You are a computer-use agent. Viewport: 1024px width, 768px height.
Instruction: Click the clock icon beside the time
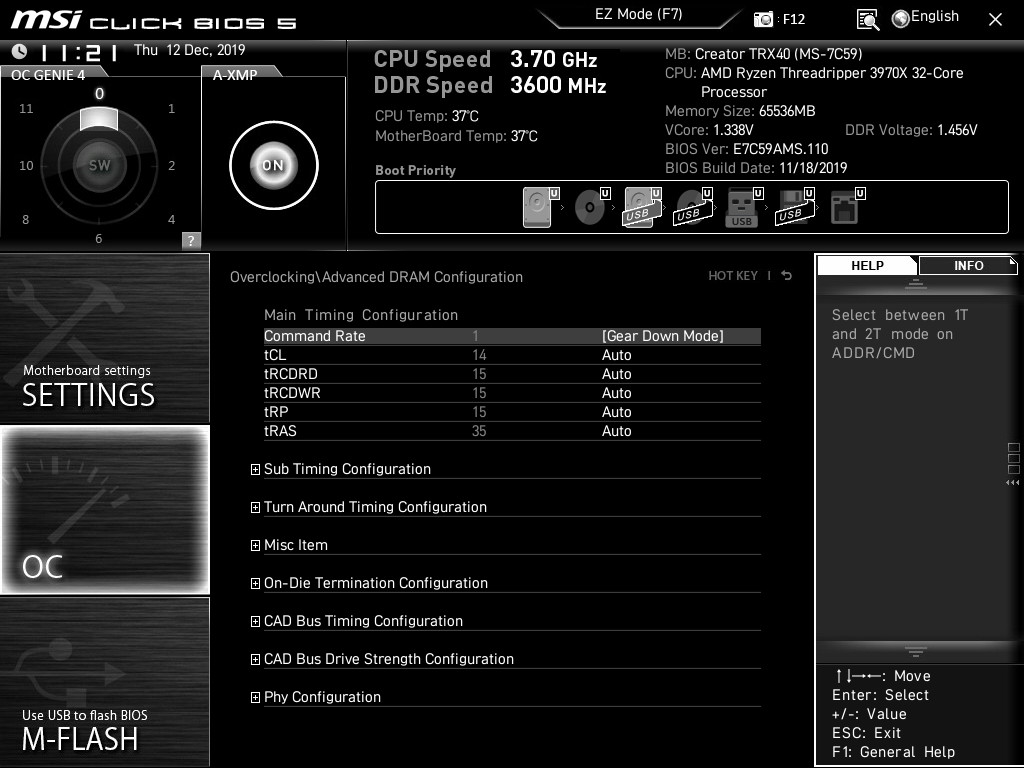[x=19, y=51]
